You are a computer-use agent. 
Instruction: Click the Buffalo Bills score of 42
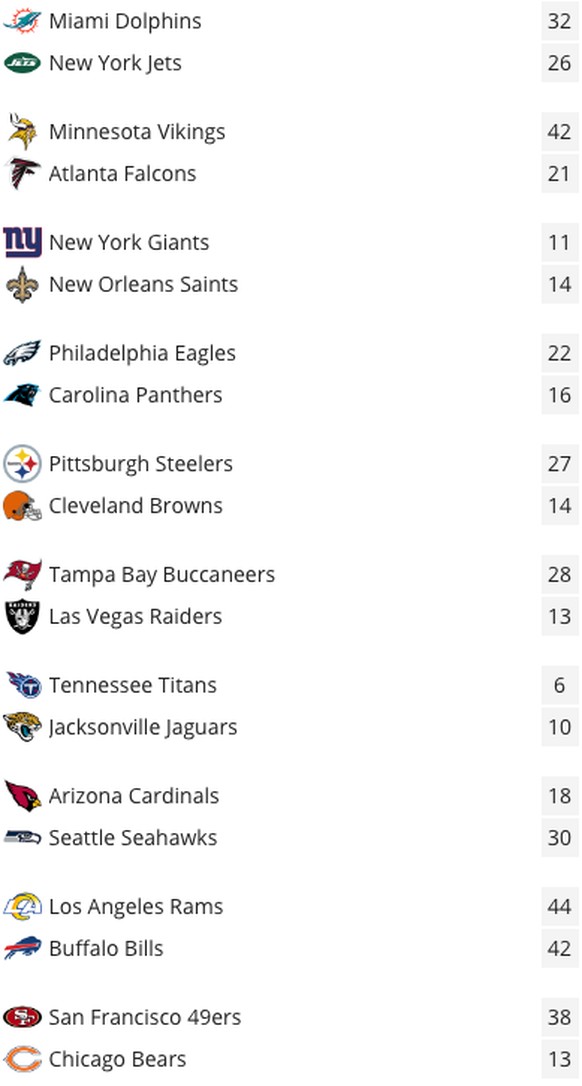pyautogui.click(x=559, y=948)
